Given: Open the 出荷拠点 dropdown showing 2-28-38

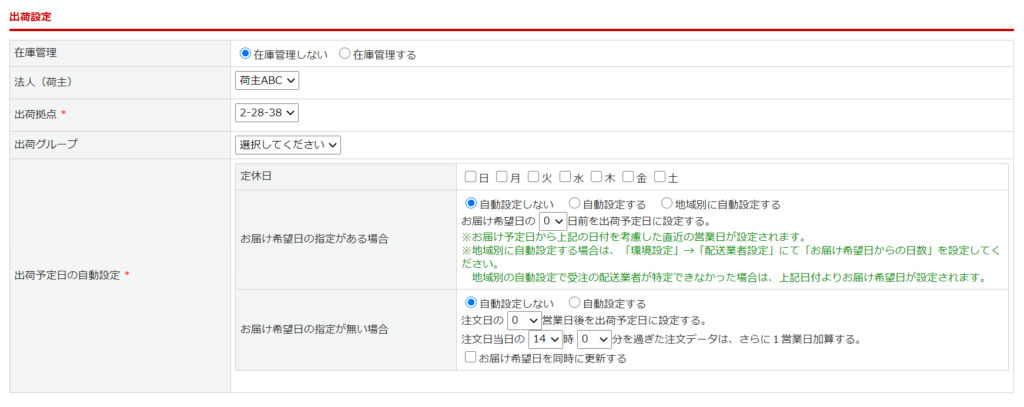Looking at the screenshot, I should pos(267,113).
